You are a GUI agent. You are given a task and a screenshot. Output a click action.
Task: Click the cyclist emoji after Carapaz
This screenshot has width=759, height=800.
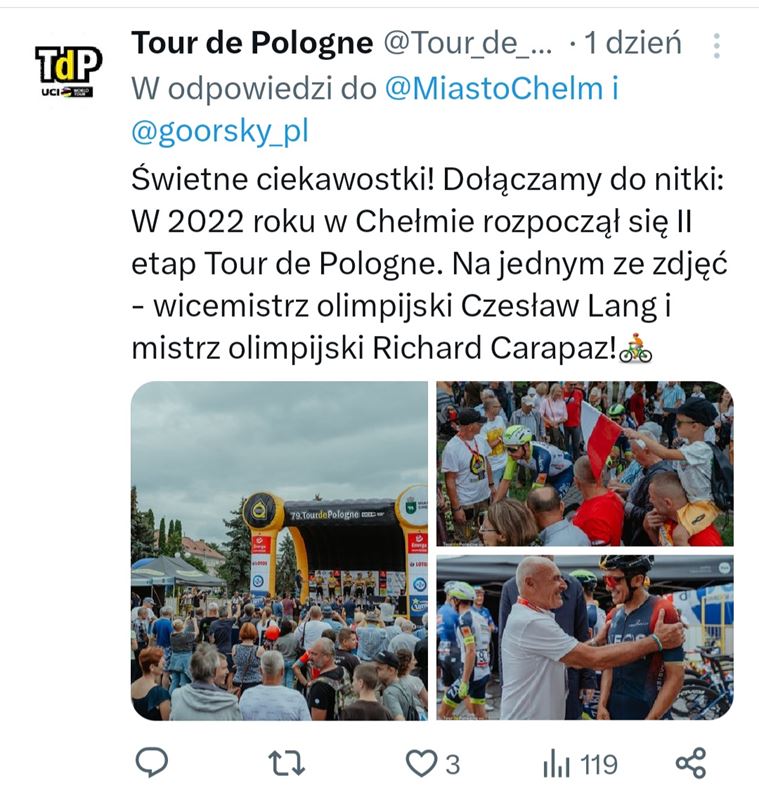tap(636, 349)
